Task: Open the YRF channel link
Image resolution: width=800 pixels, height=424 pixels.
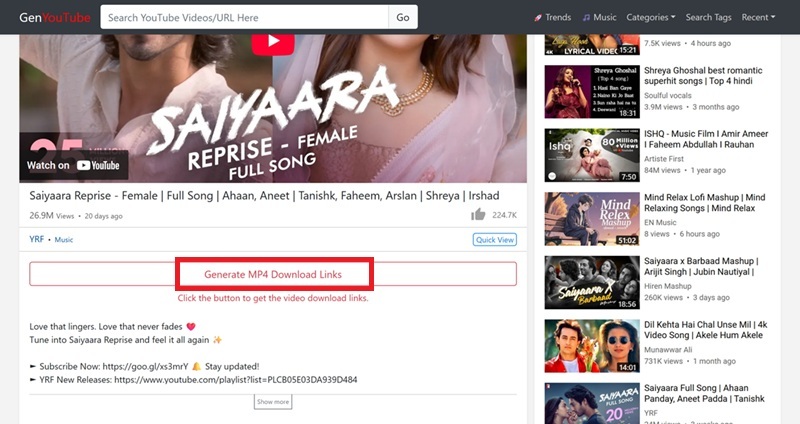Action: pos(38,240)
